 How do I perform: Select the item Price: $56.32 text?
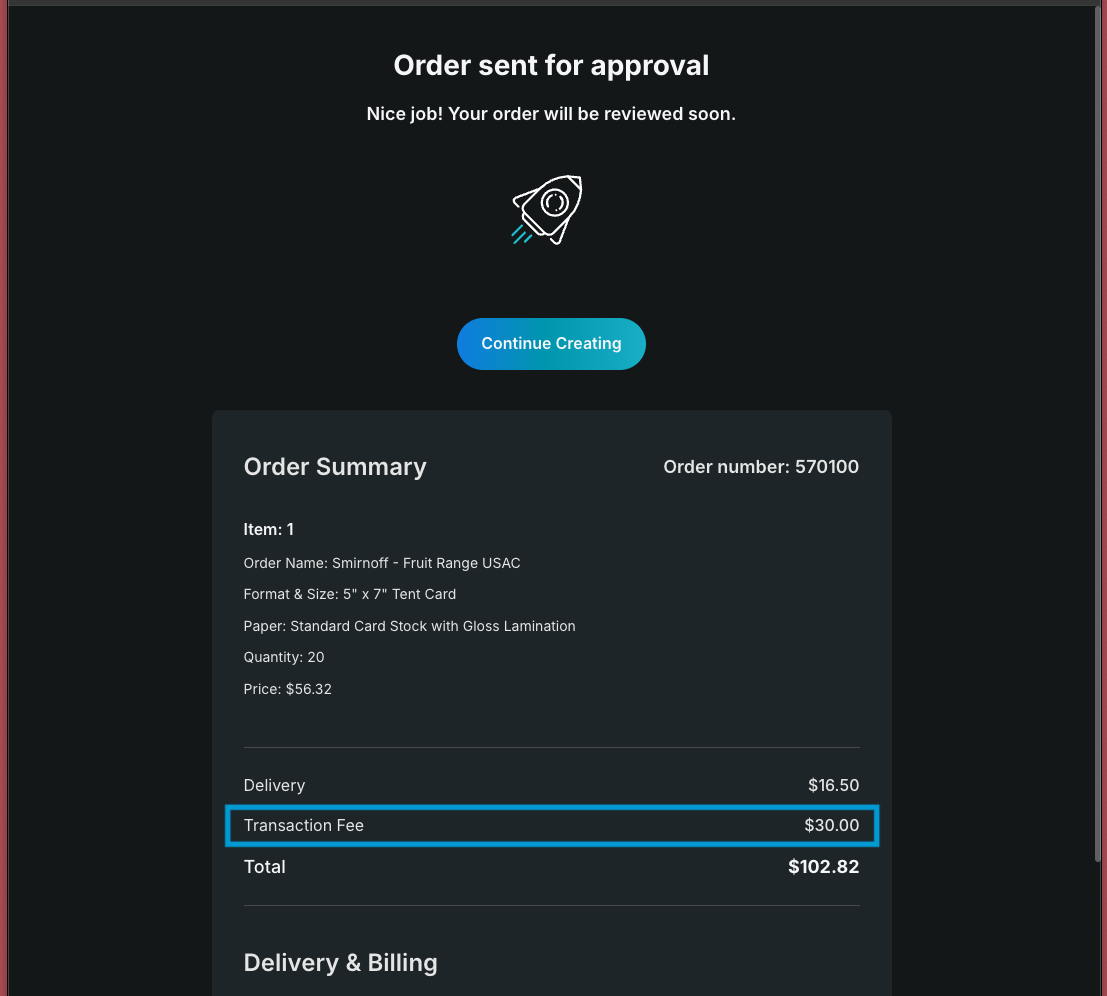pyautogui.click(x=287, y=688)
